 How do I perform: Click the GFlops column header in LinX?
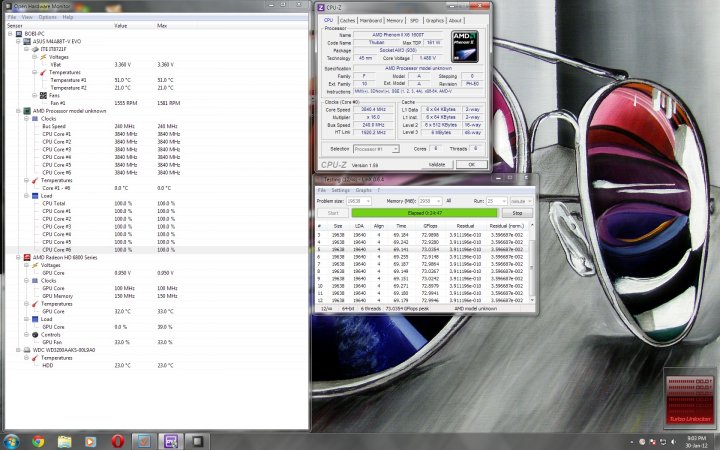coord(430,226)
